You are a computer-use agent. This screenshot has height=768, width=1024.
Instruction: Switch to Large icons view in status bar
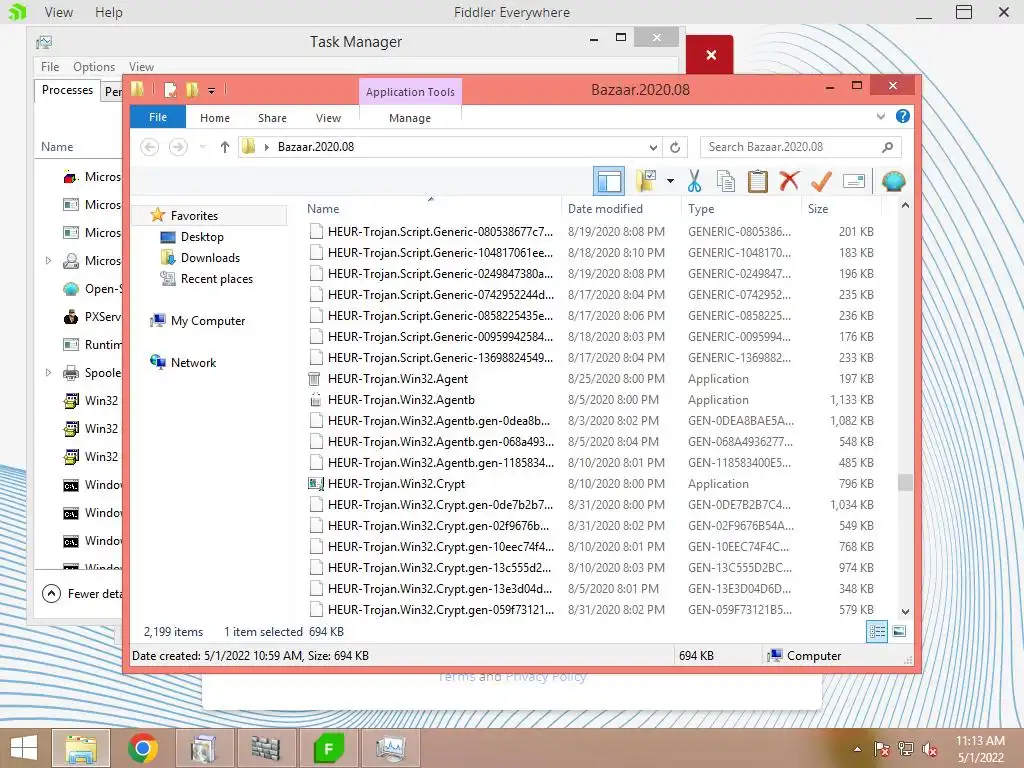pyautogui.click(x=899, y=632)
